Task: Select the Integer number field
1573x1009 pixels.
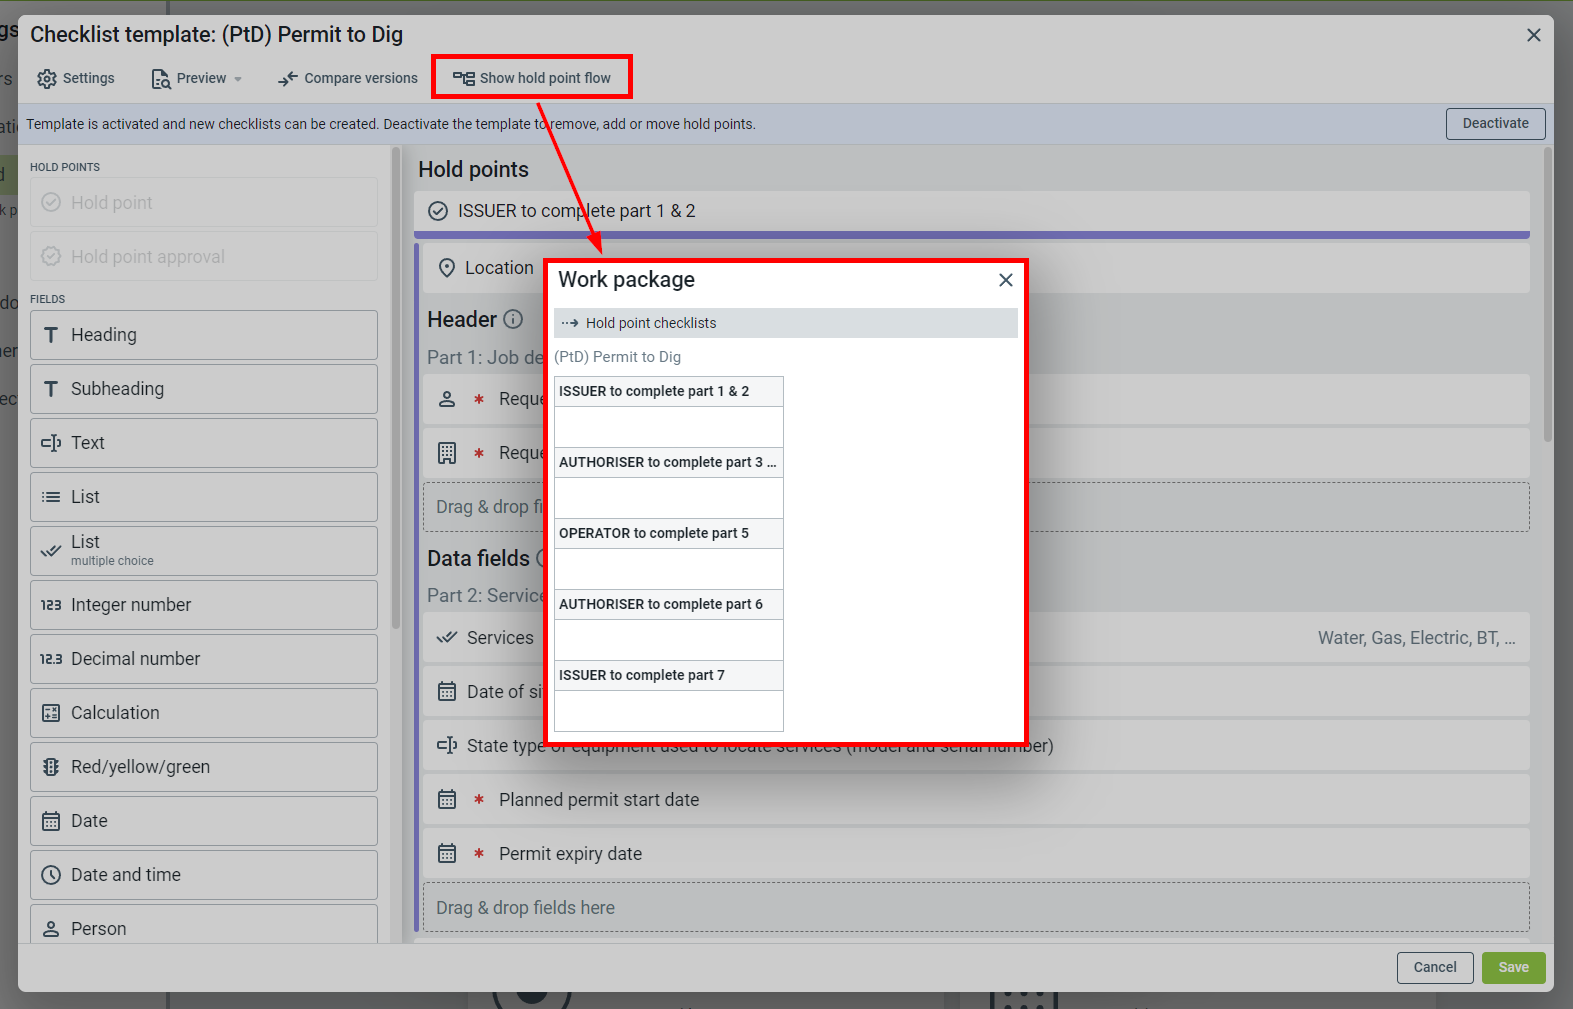Action: pyautogui.click(x=204, y=605)
